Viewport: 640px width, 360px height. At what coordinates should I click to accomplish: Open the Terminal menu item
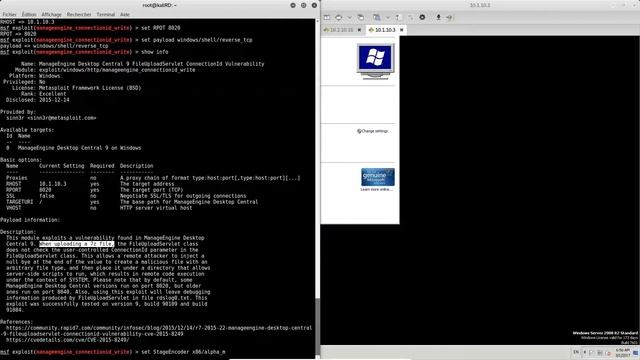click(106, 14)
